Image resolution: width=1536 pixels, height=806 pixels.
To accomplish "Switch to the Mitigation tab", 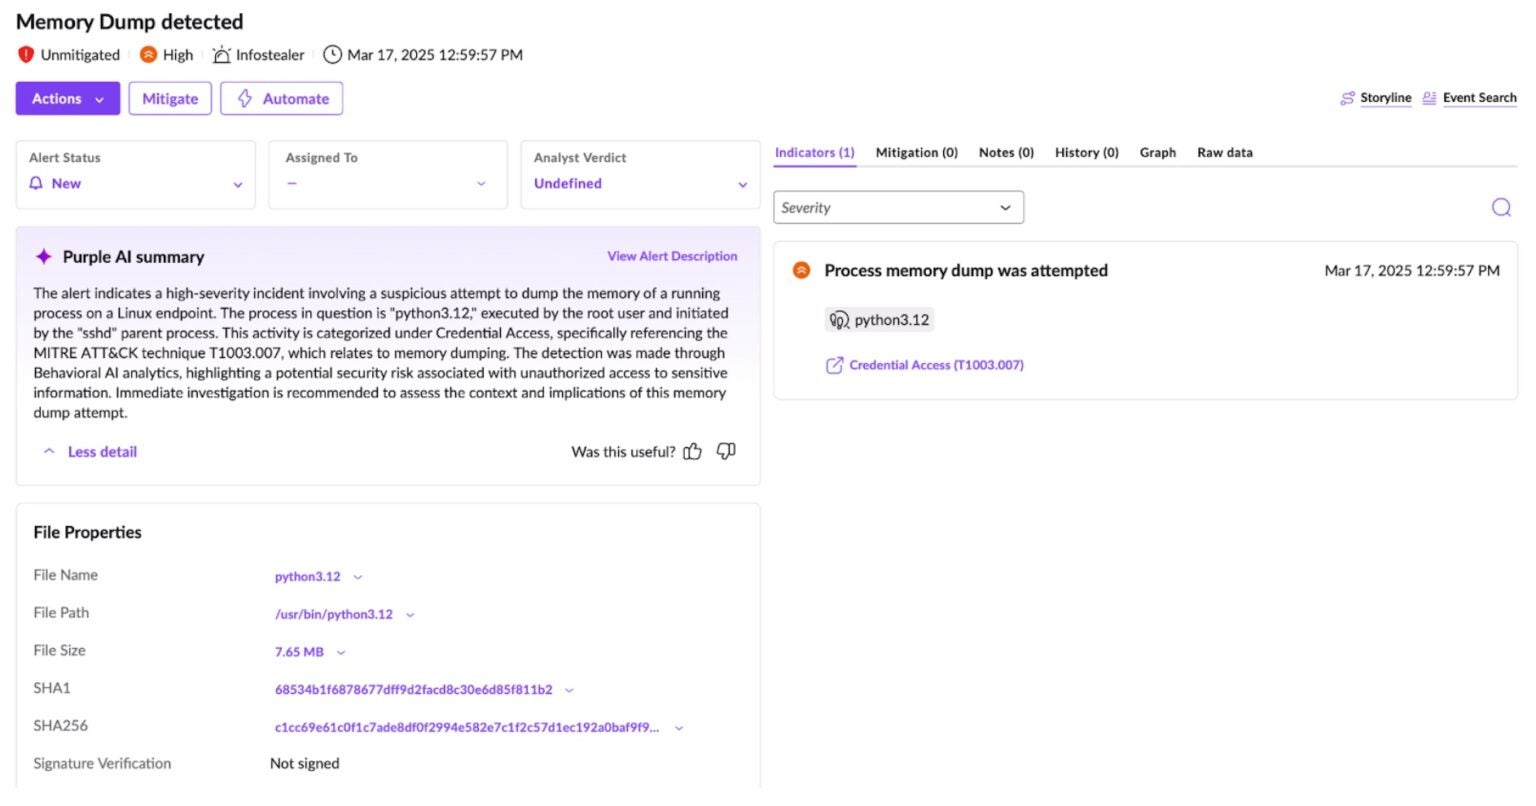I will [916, 153].
